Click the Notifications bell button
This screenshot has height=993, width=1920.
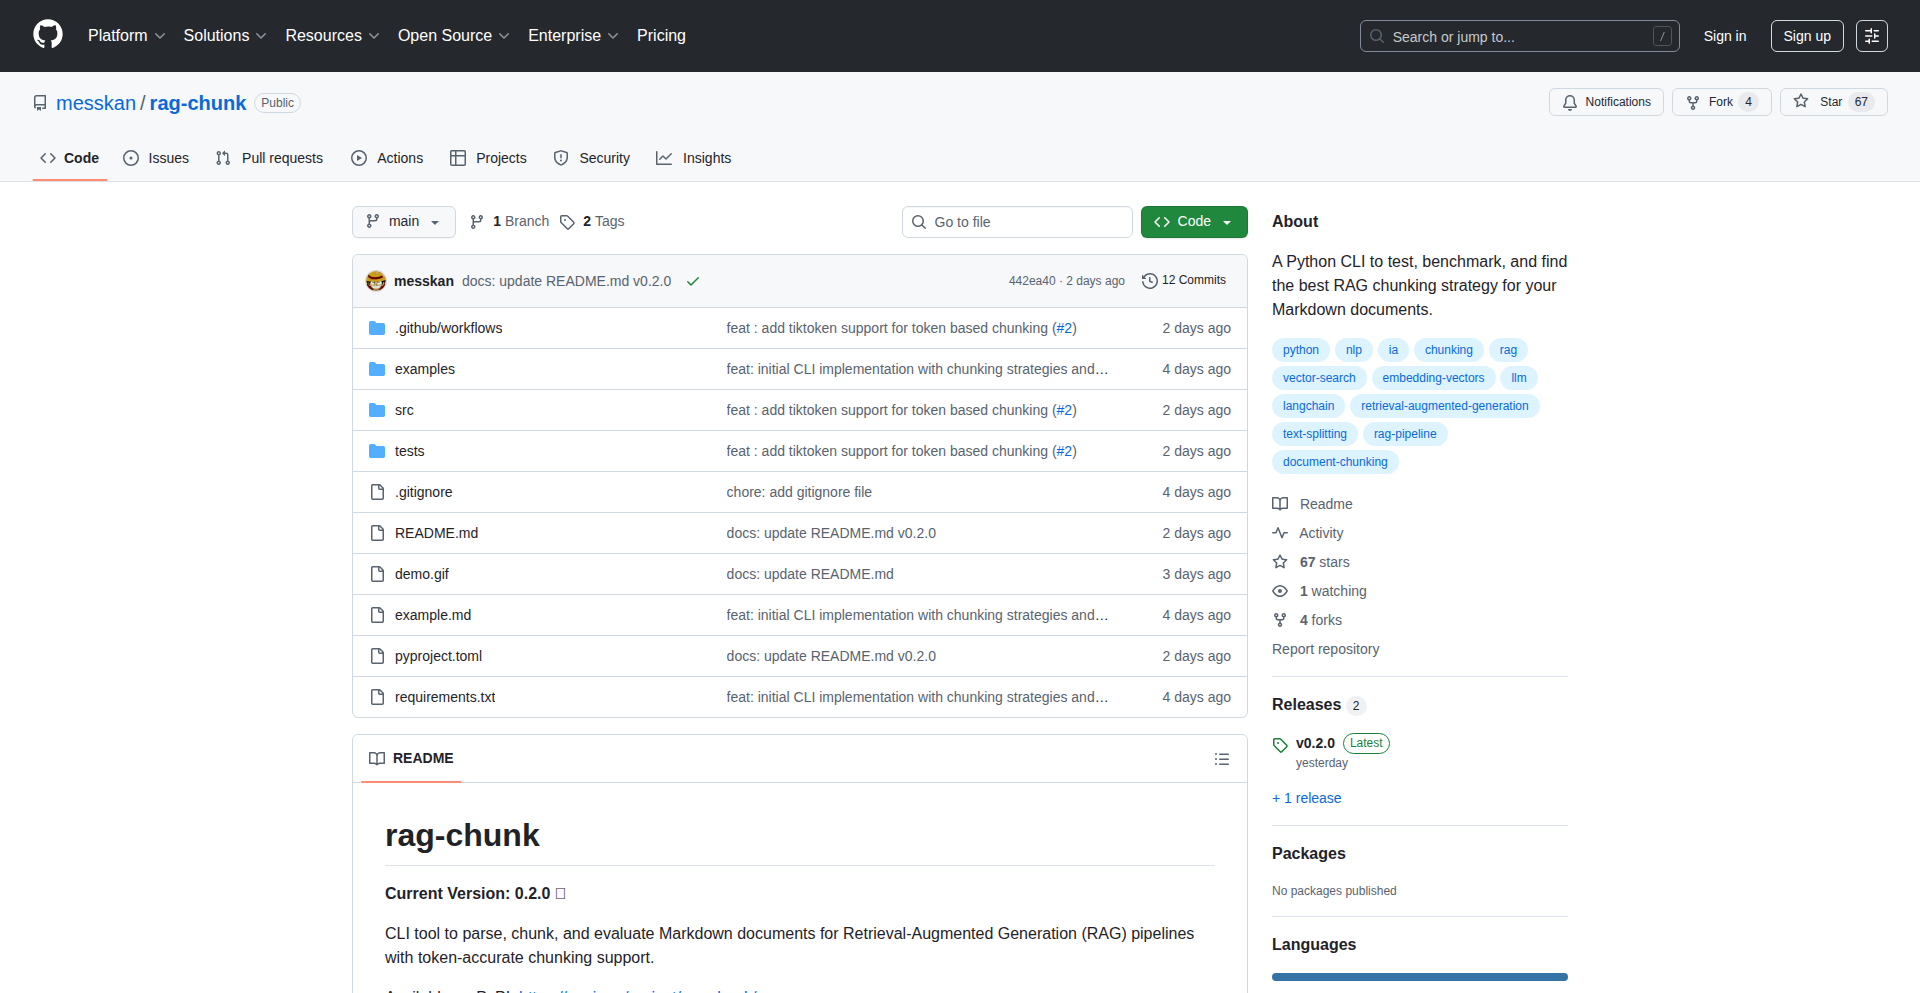pyautogui.click(x=1606, y=102)
